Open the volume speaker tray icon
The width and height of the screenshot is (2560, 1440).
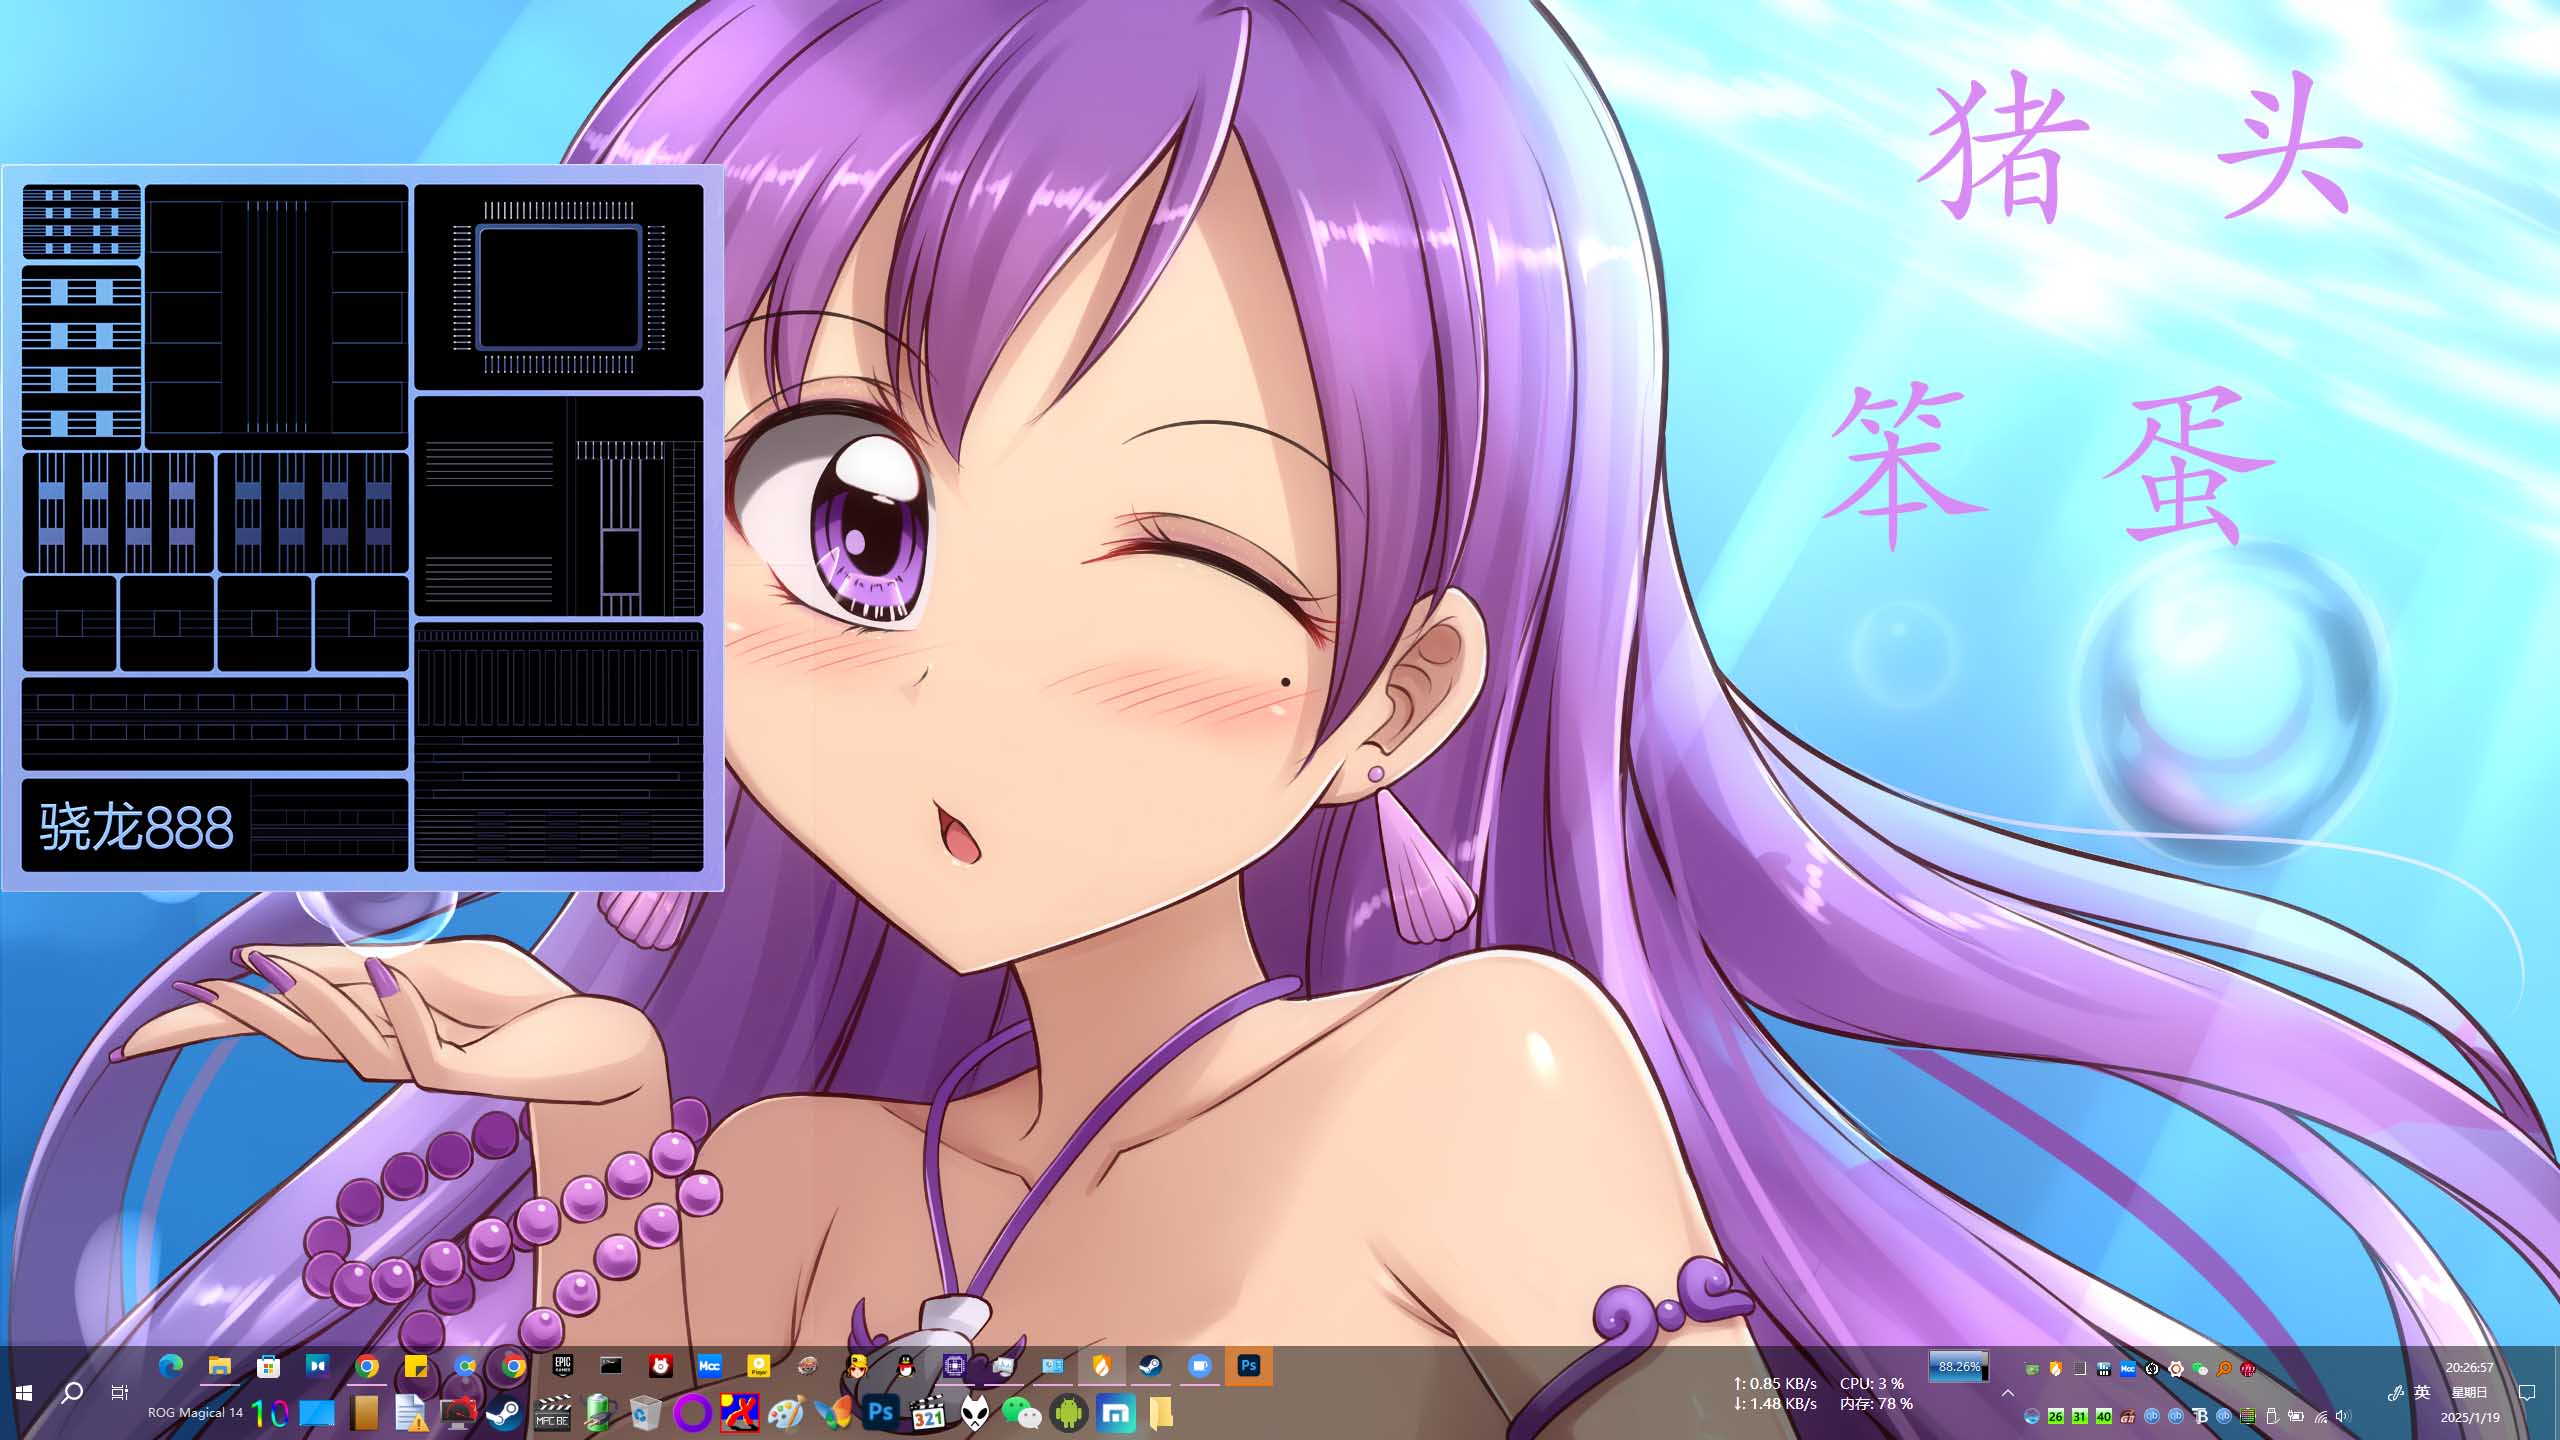click(2343, 1416)
